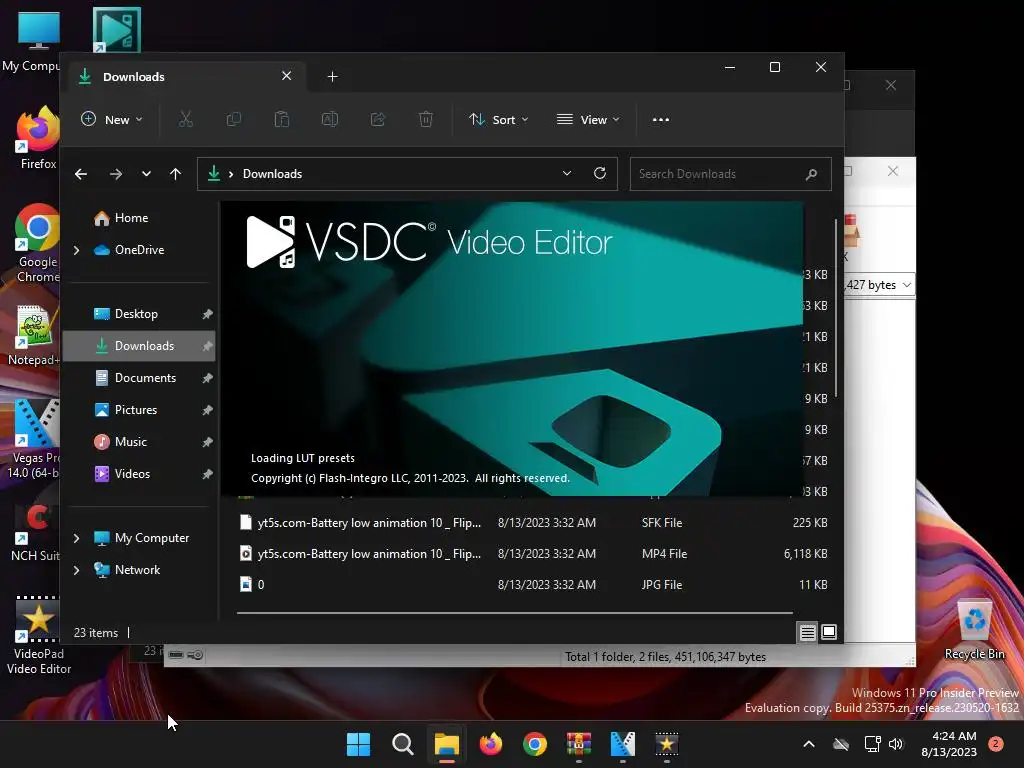This screenshot has width=1024, height=768.
Task: Open Google Chrome desktop shortcut
Action: 37,243
